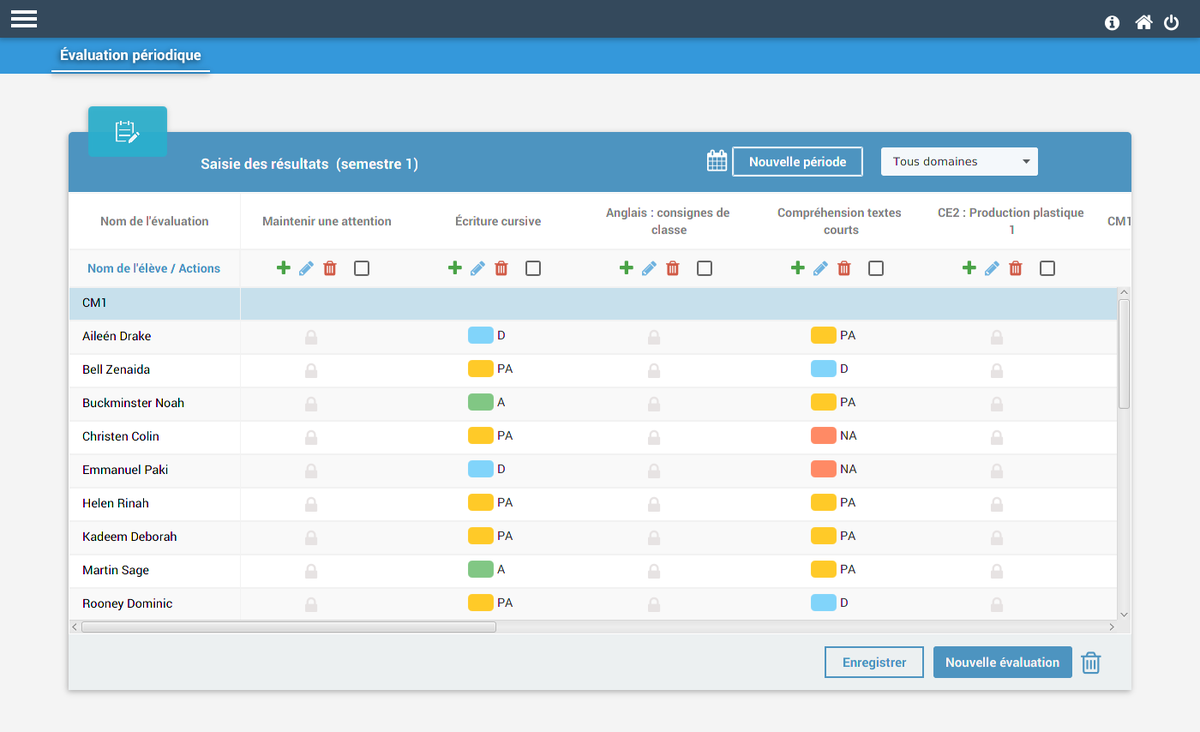Click Christen Colin's orange NA swatch

tap(824, 436)
